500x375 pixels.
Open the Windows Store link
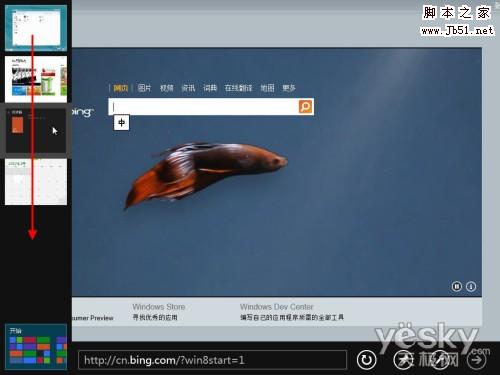(x=159, y=307)
